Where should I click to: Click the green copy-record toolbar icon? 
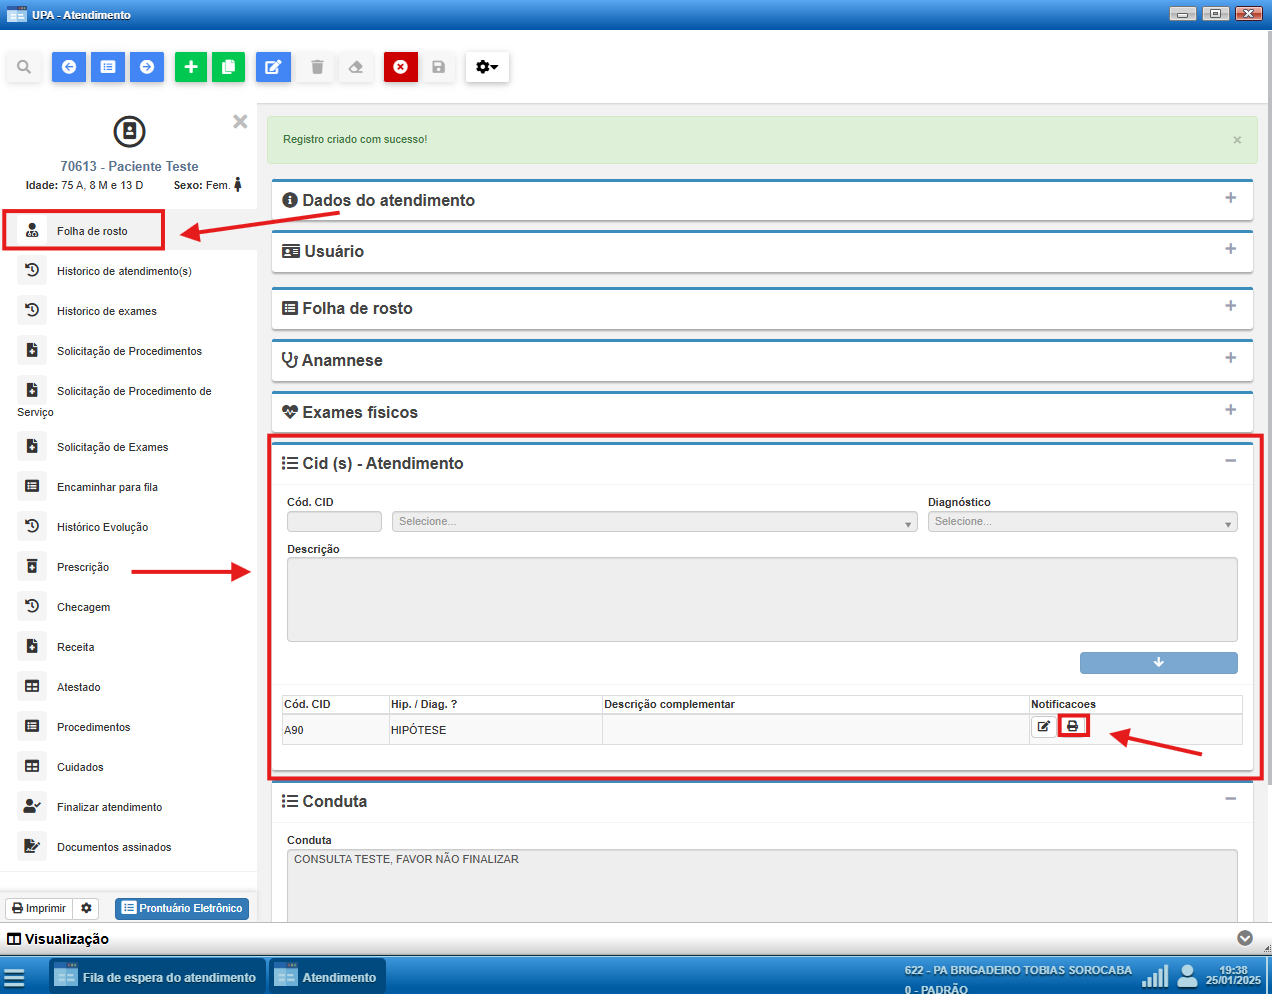[228, 67]
